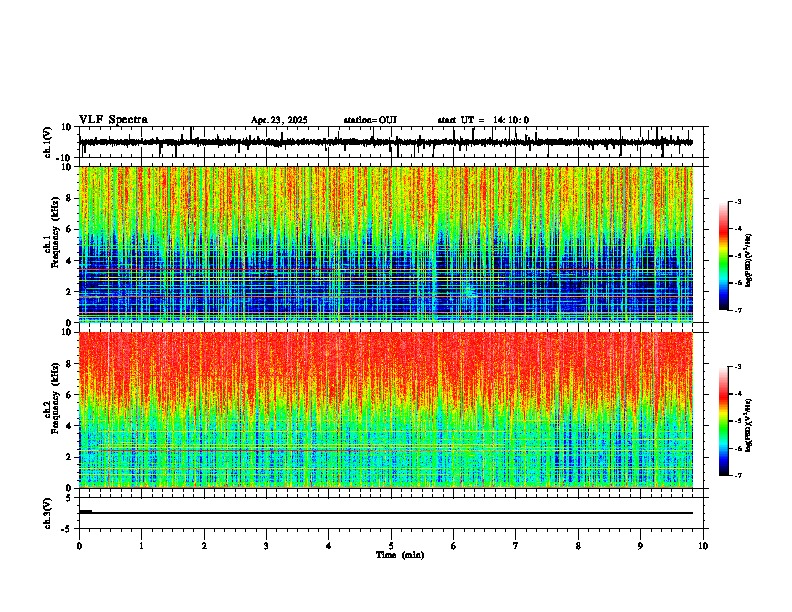Click the "ch.3(V)" y-axis label
792x612 pixels.
click(48, 514)
